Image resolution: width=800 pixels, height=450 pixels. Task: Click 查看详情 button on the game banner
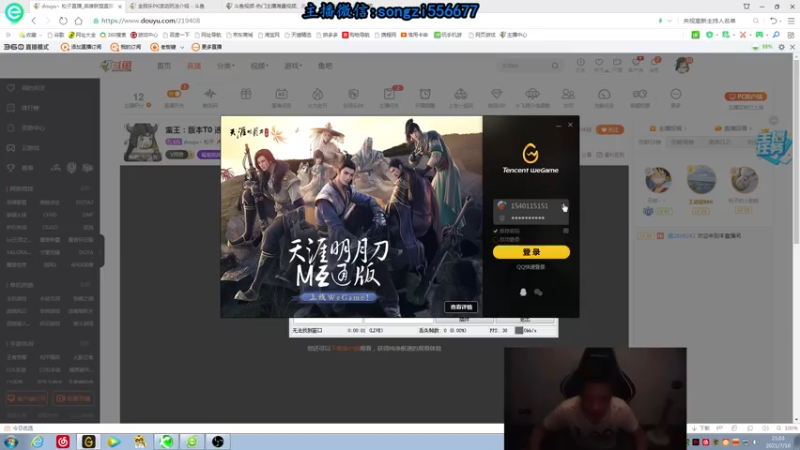461,307
